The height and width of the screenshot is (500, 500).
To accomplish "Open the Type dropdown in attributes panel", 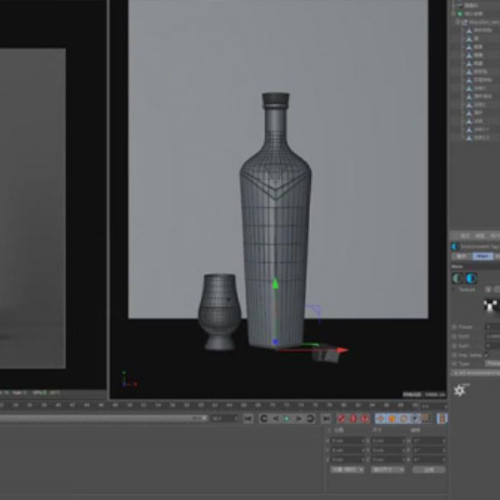I will point(492,364).
